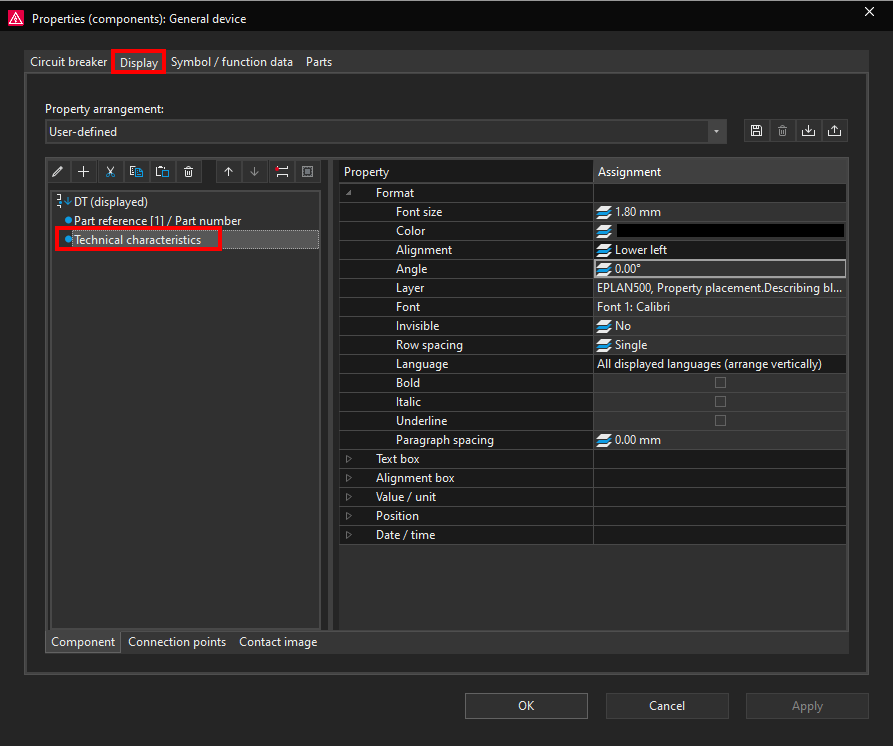893x746 pixels.
Task: Delete selected property with tree toolbar trash icon
Action: (x=189, y=171)
